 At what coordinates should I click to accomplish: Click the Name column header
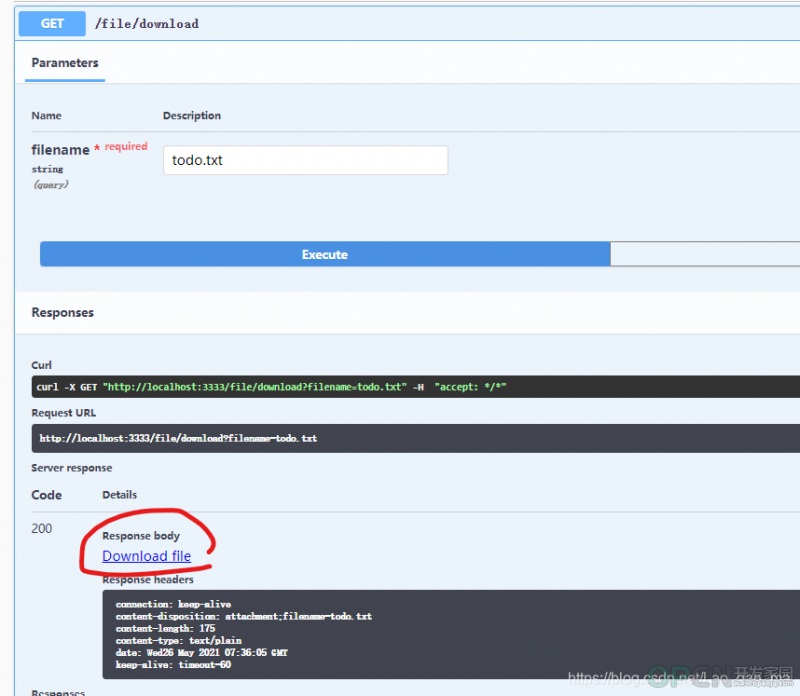pos(46,116)
